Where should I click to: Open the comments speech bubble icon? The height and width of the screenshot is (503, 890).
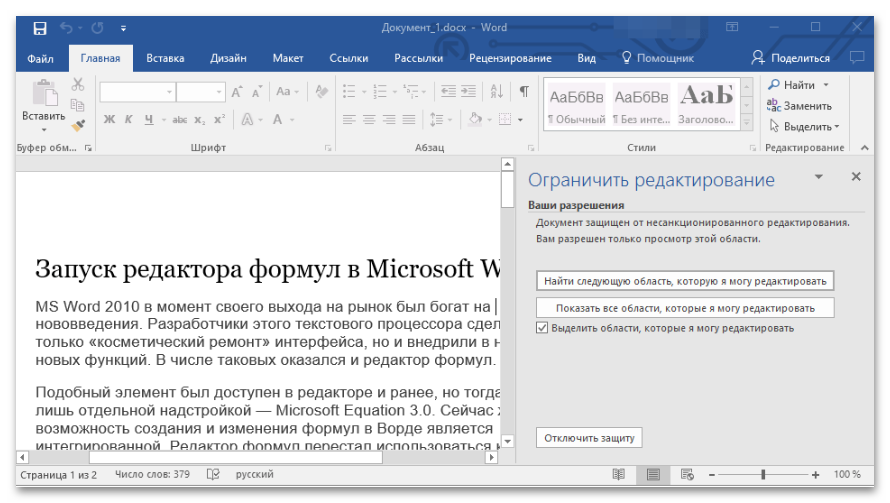tap(857, 57)
